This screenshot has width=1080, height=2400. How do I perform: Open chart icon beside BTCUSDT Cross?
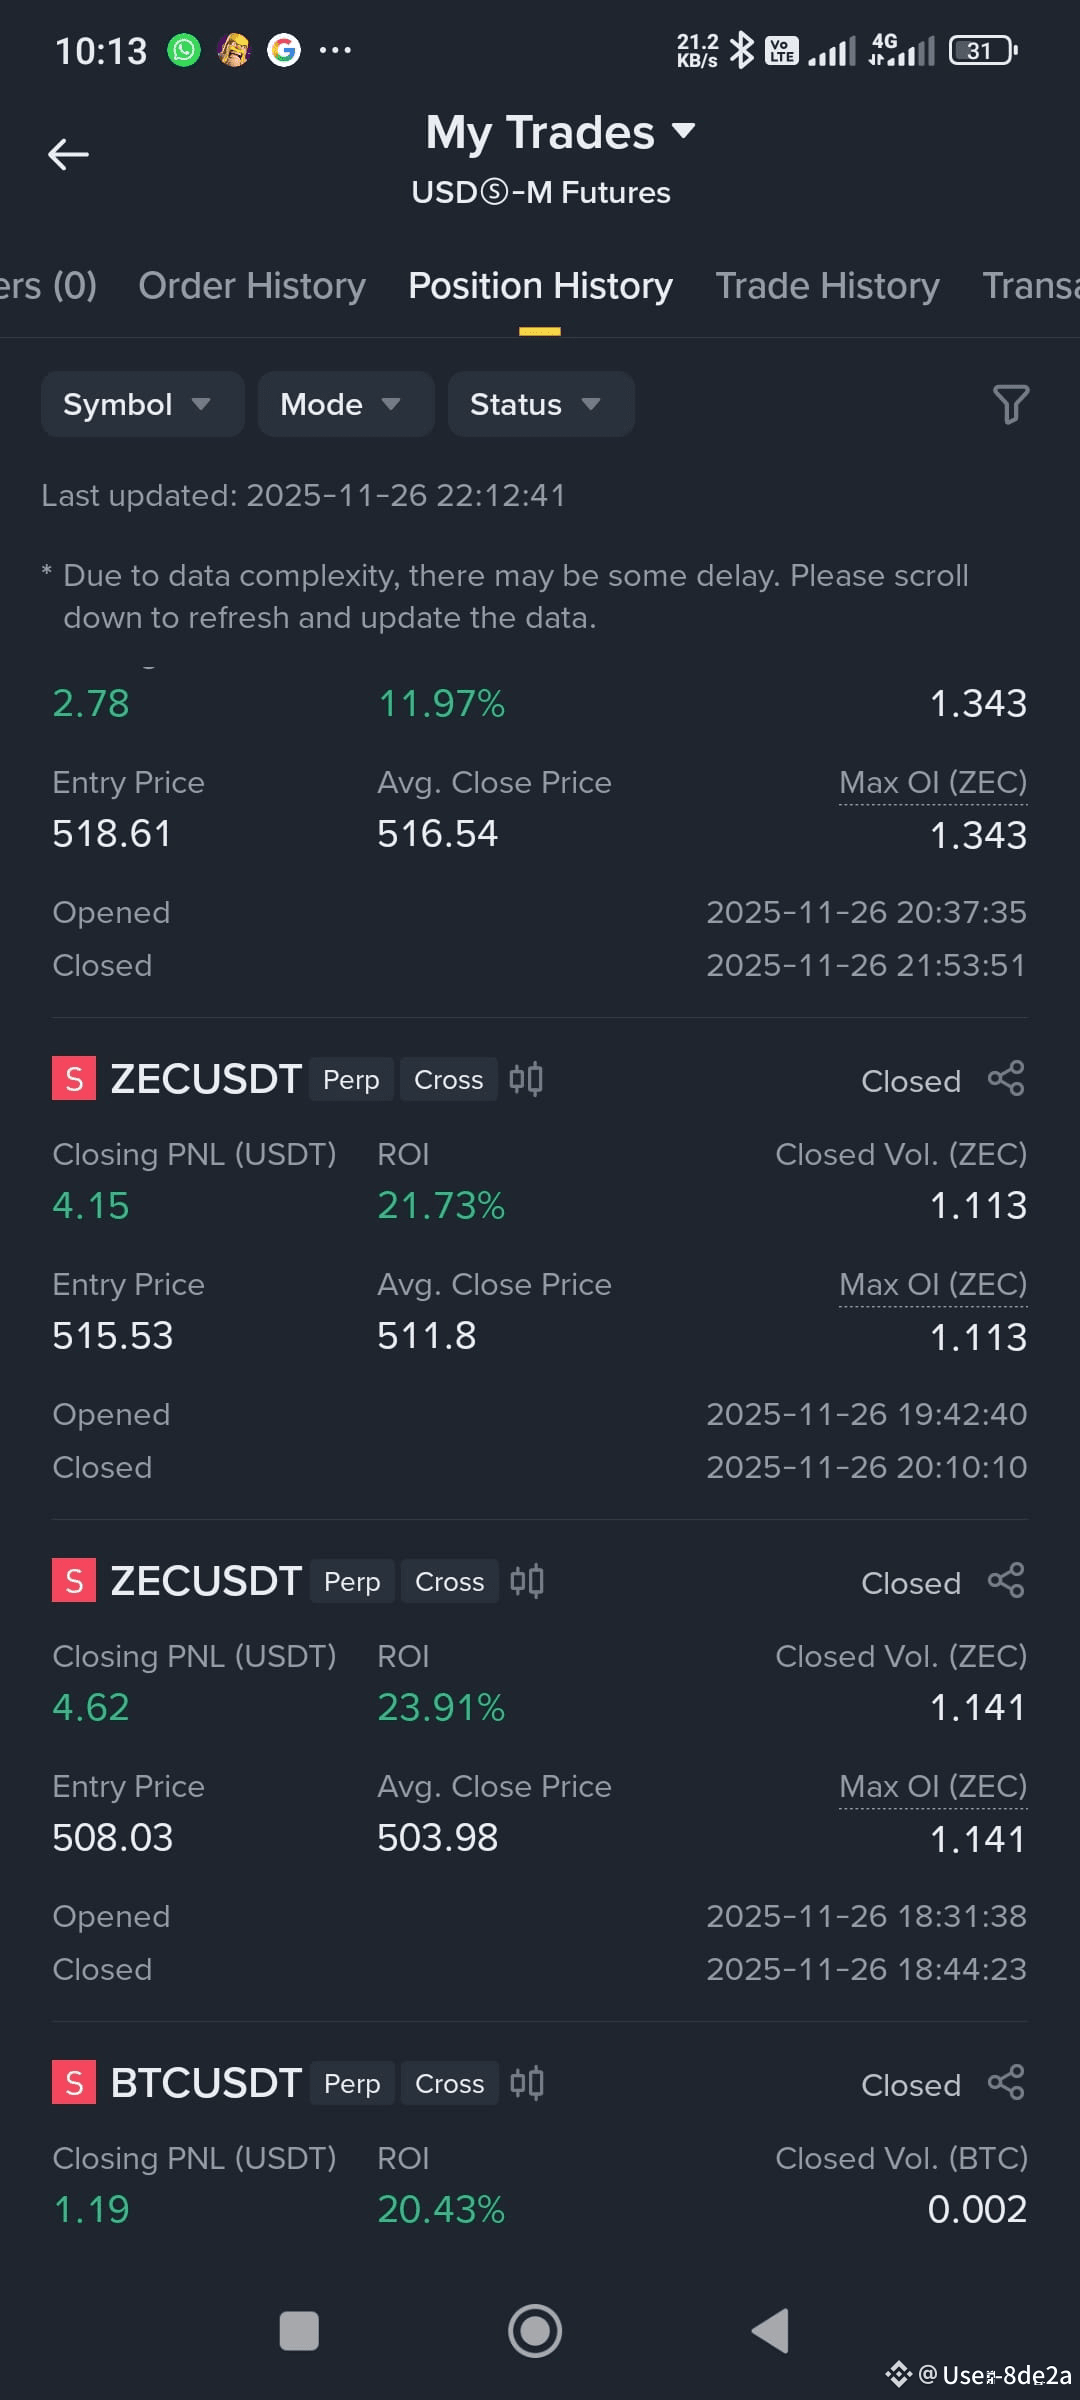click(526, 2083)
